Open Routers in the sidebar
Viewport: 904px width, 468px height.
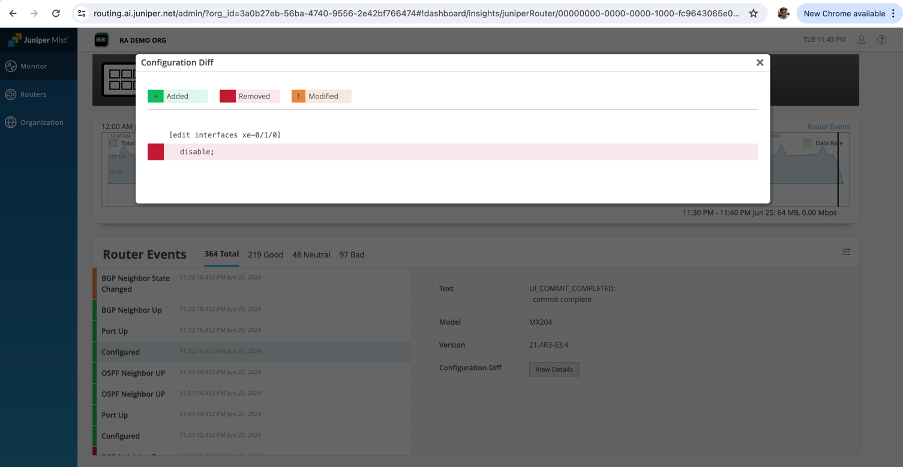pos(39,95)
